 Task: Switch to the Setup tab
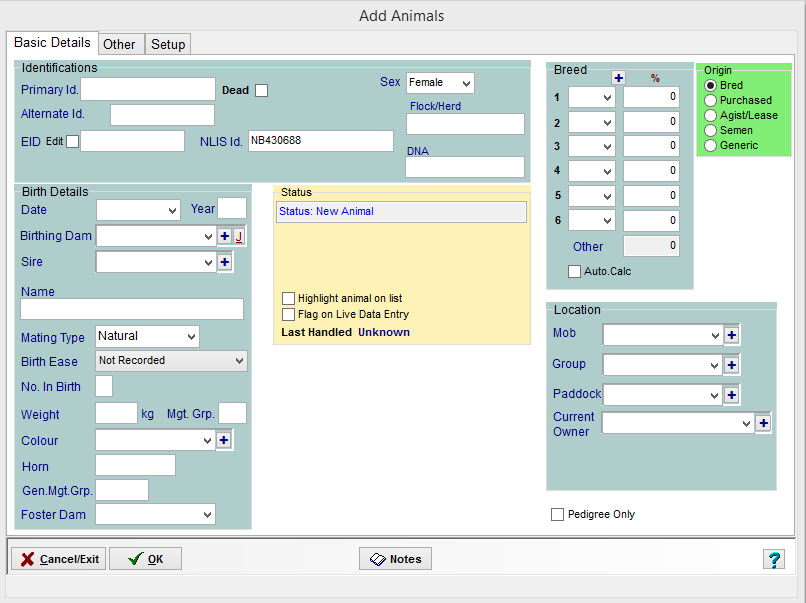click(168, 44)
